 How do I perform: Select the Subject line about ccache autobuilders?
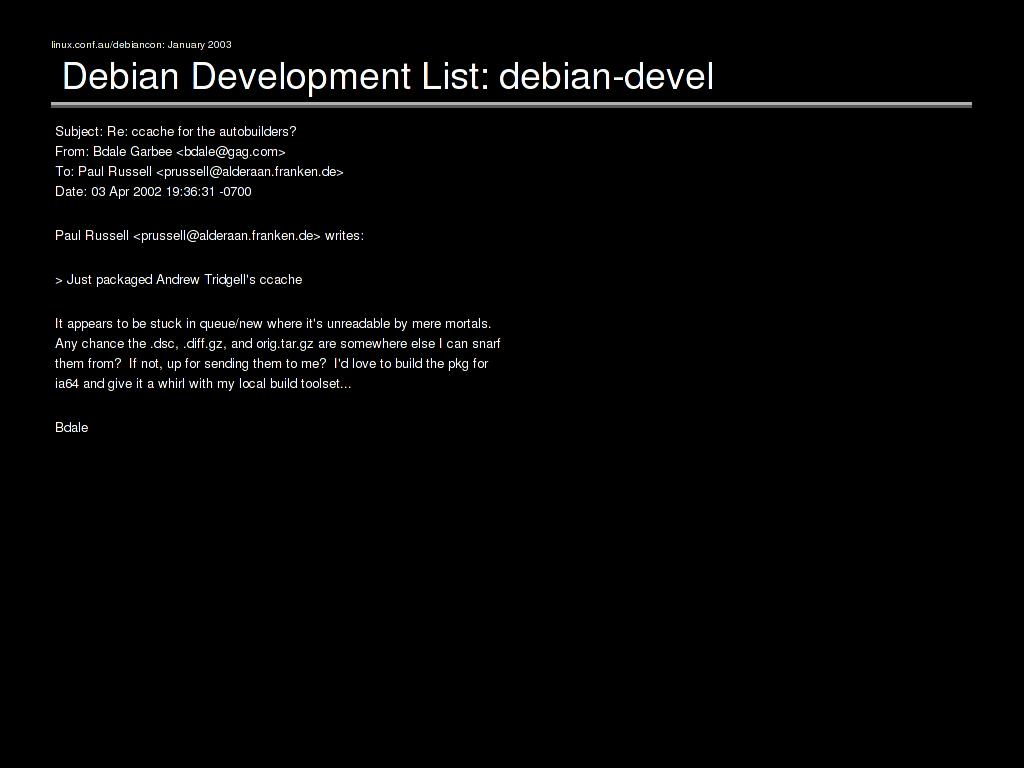coord(175,131)
